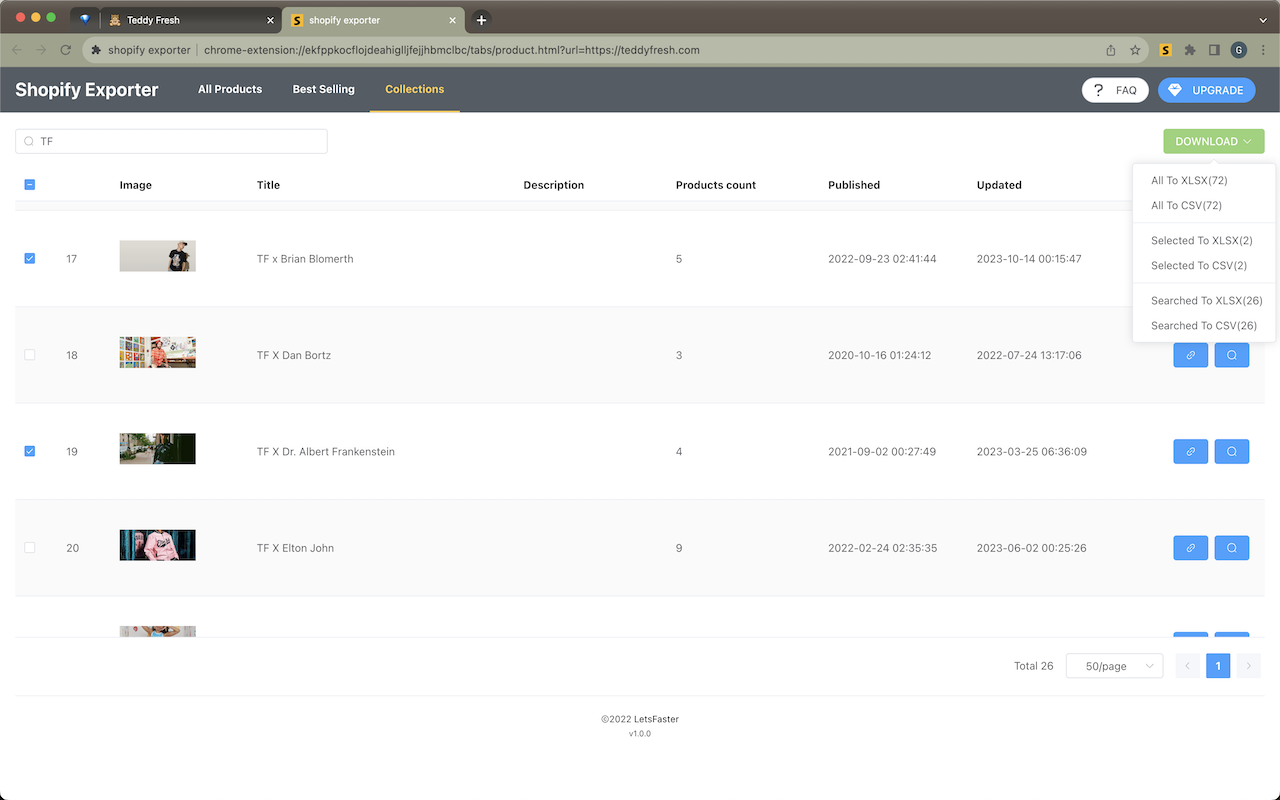This screenshot has width=1280, height=800.
Task: Click the link icon for TF X Elton John
Action: click(1190, 548)
